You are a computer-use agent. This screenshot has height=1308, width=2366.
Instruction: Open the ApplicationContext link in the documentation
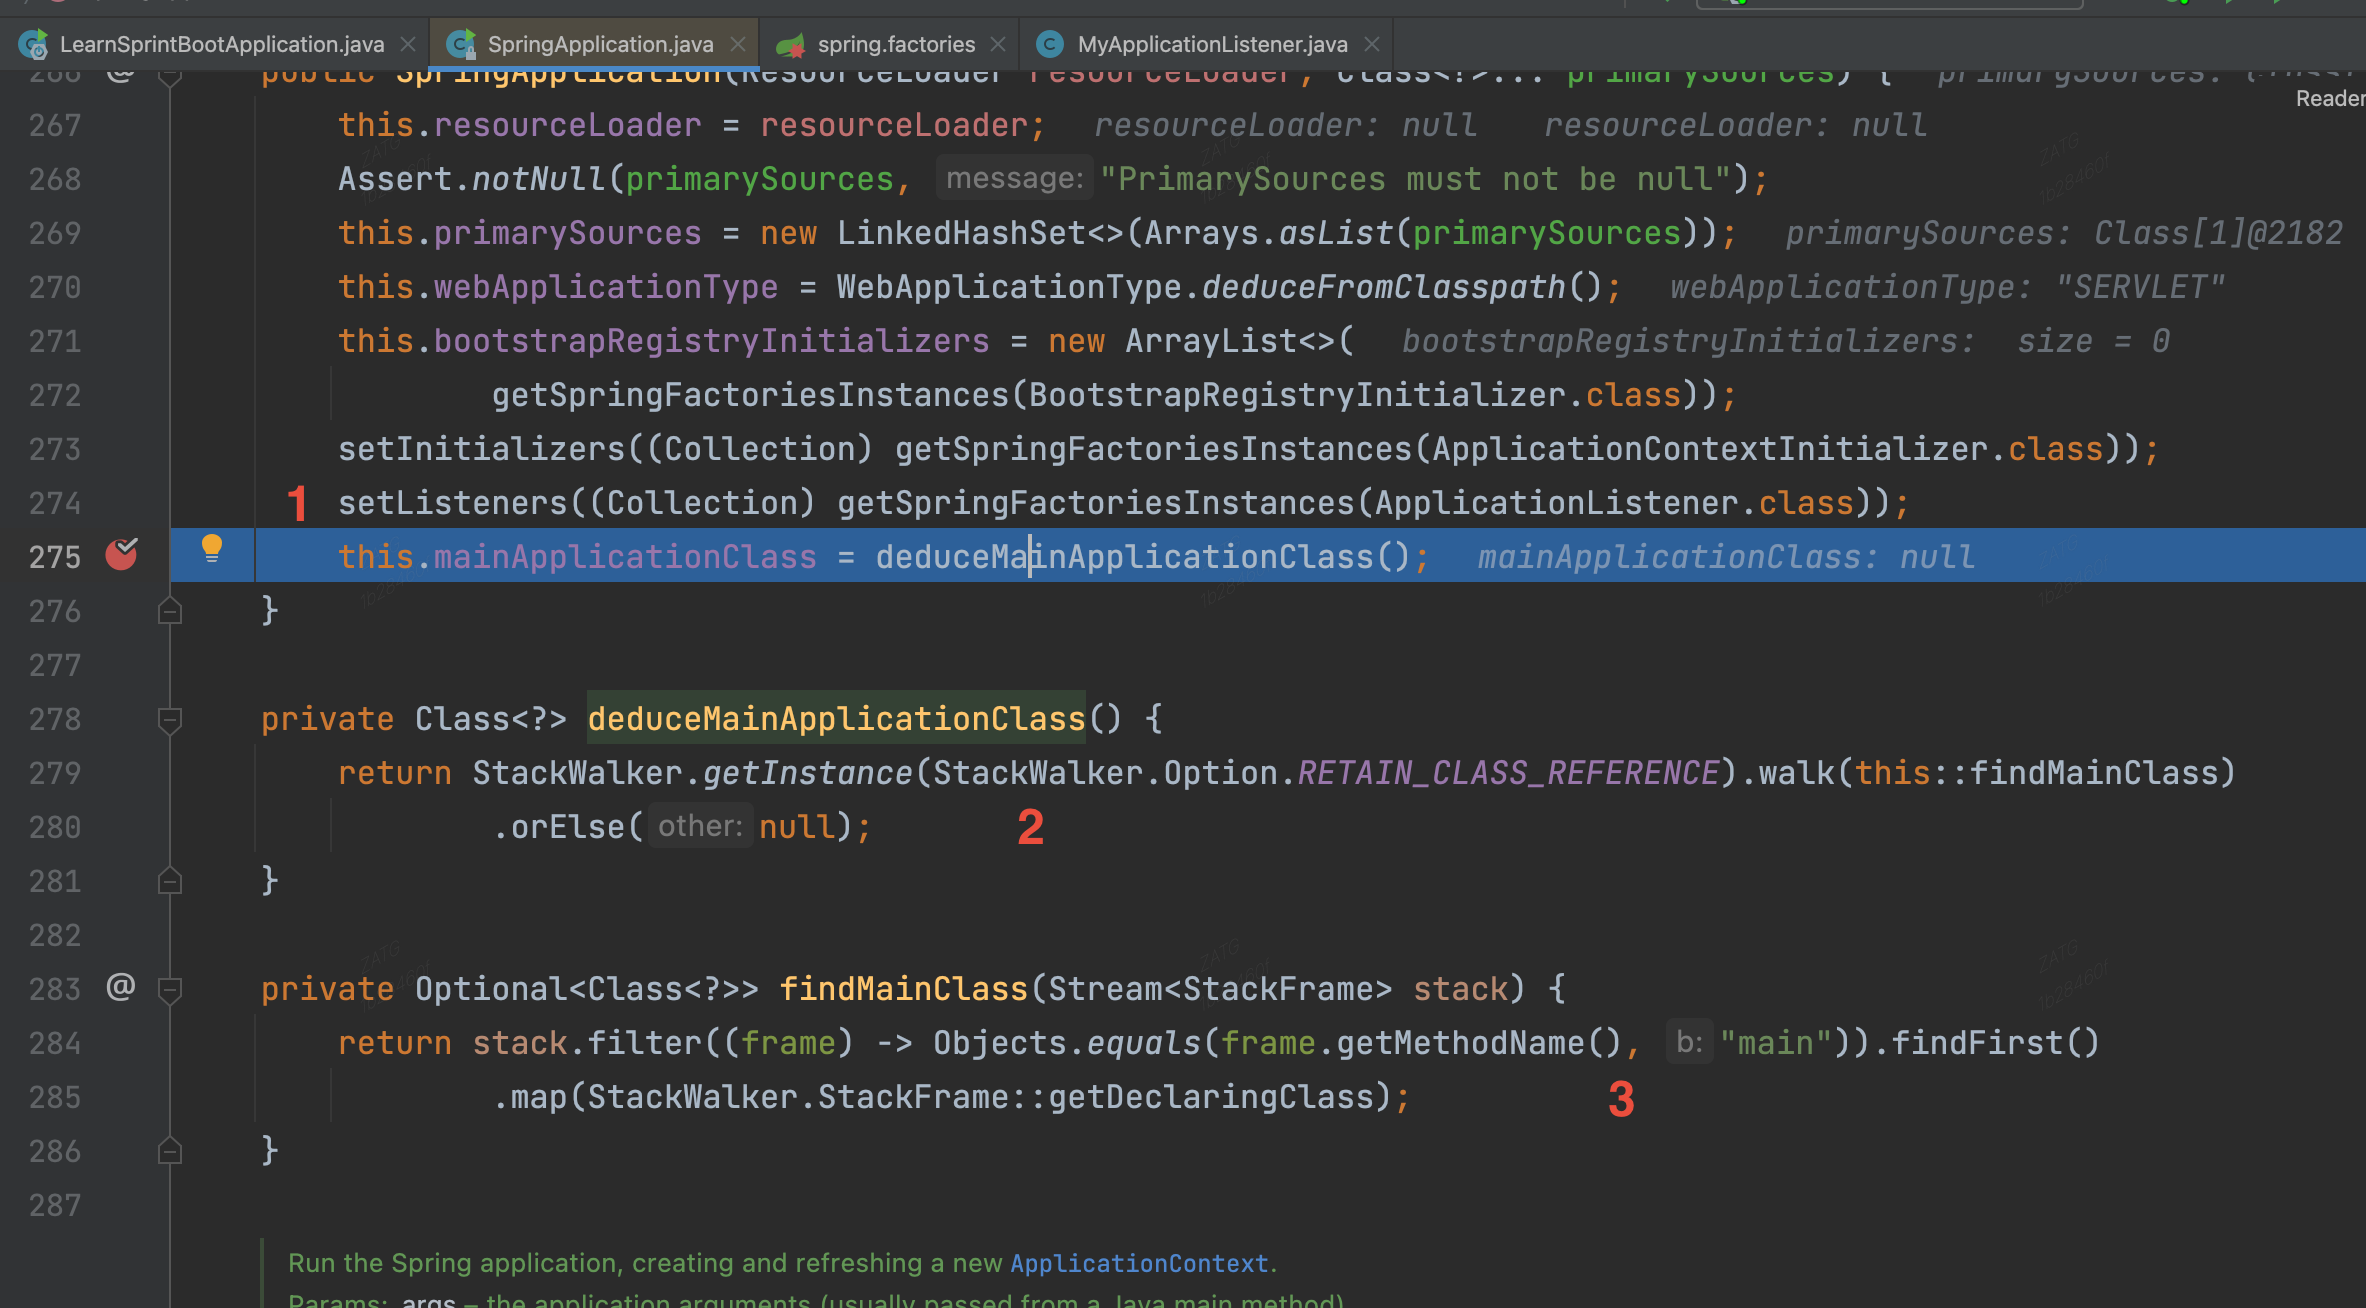pos(1139,1263)
